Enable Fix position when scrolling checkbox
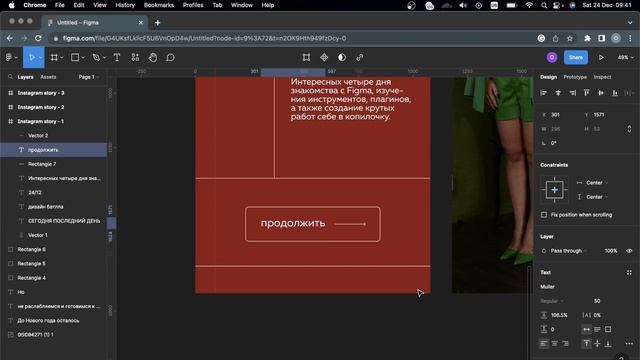 pos(544,215)
